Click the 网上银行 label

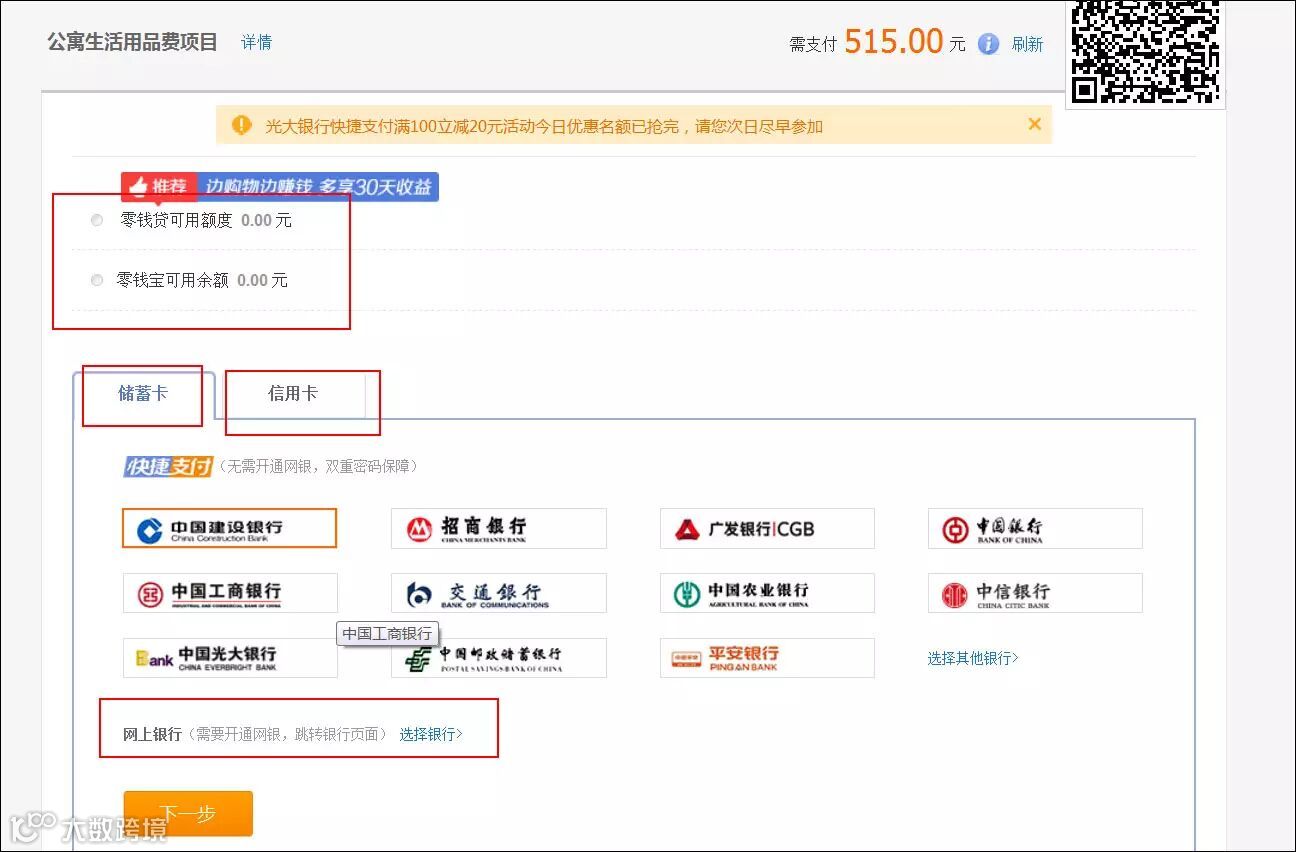[x=152, y=734]
